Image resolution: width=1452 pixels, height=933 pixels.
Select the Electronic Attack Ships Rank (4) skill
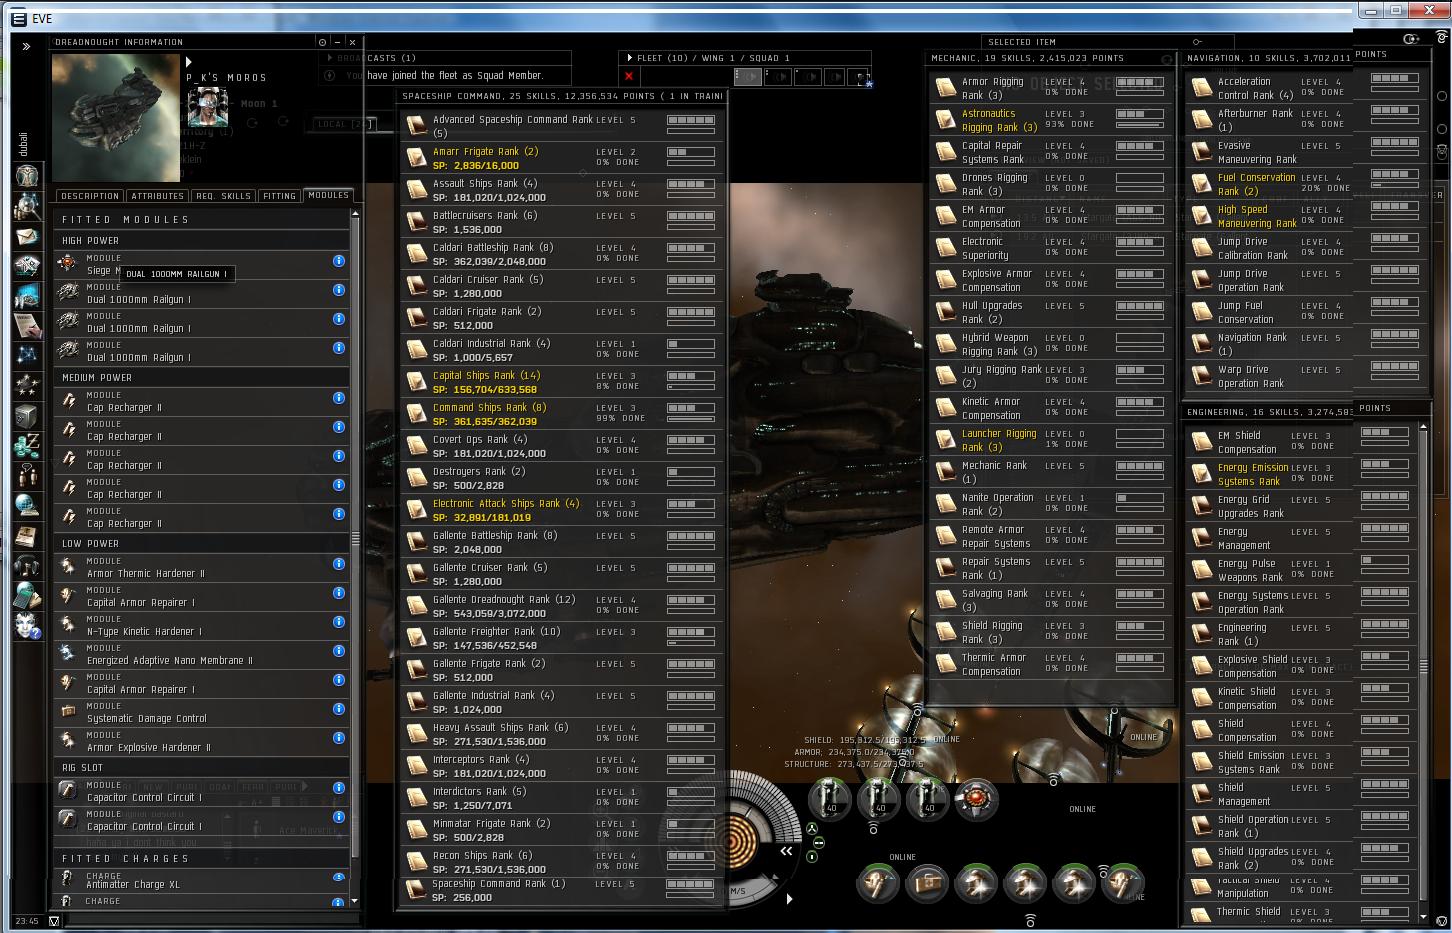(563, 510)
